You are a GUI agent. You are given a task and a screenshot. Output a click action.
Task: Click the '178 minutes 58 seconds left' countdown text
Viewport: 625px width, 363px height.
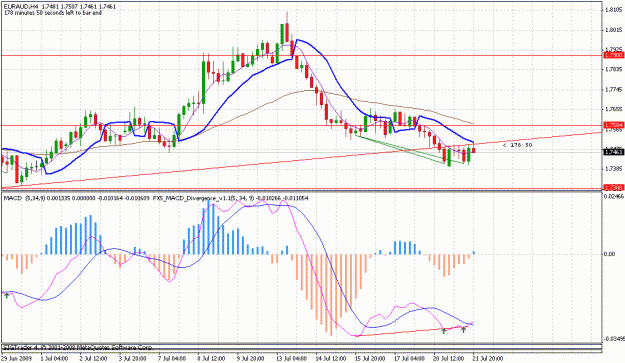53,13
